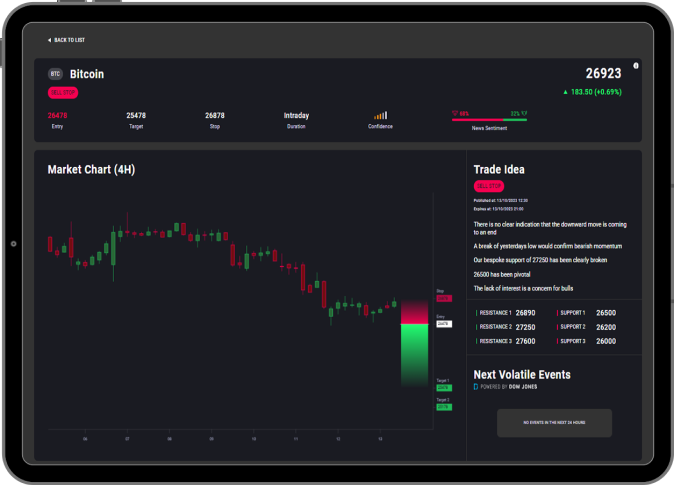Click the Confidence signal bars icon
This screenshot has width=674, height=485.
(380, 115)
